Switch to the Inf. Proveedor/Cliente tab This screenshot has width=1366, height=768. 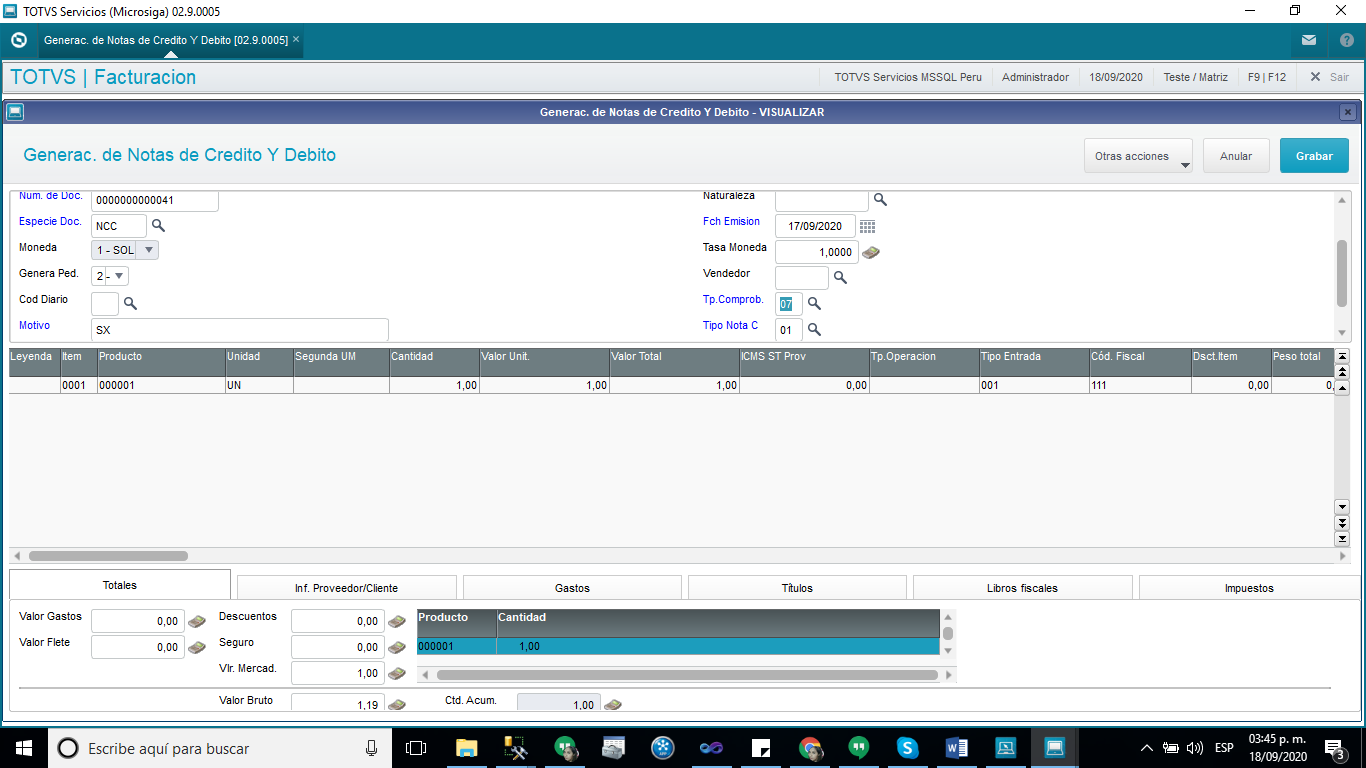click(346, 588)
